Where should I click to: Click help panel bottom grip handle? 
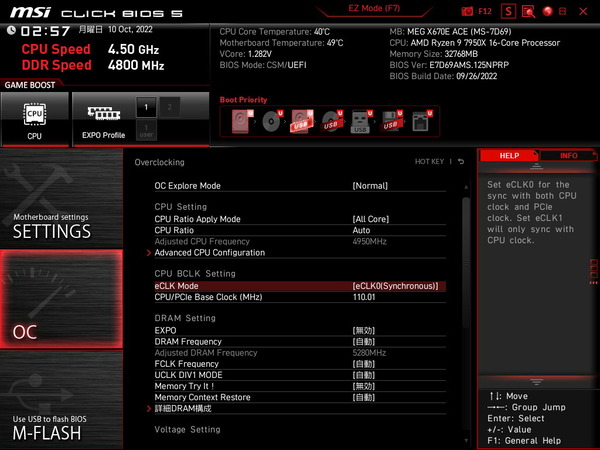[536, 382]
